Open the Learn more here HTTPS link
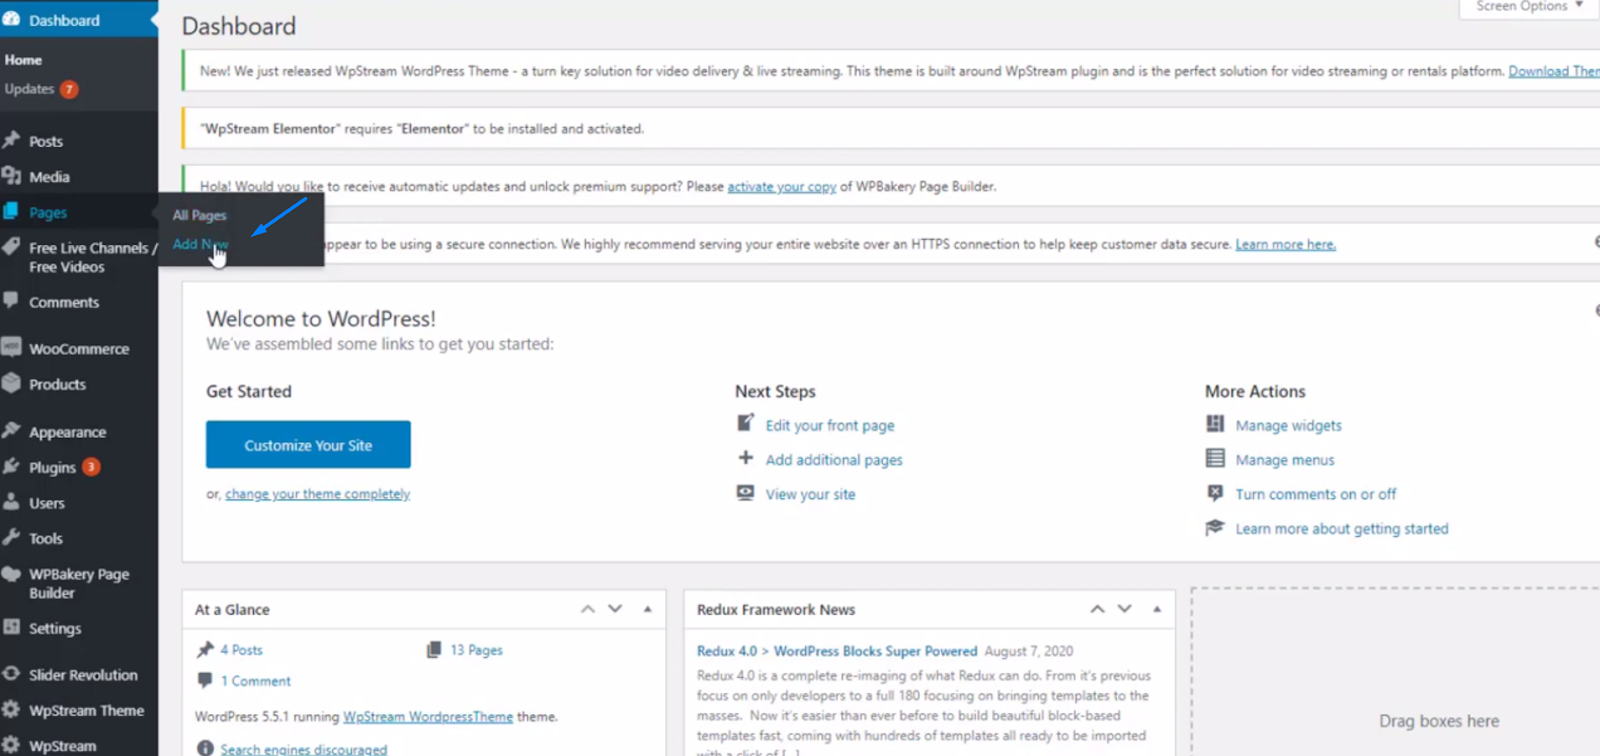Image resolution: width=1600 pixels, height=756 pixels. point(1286,244)
